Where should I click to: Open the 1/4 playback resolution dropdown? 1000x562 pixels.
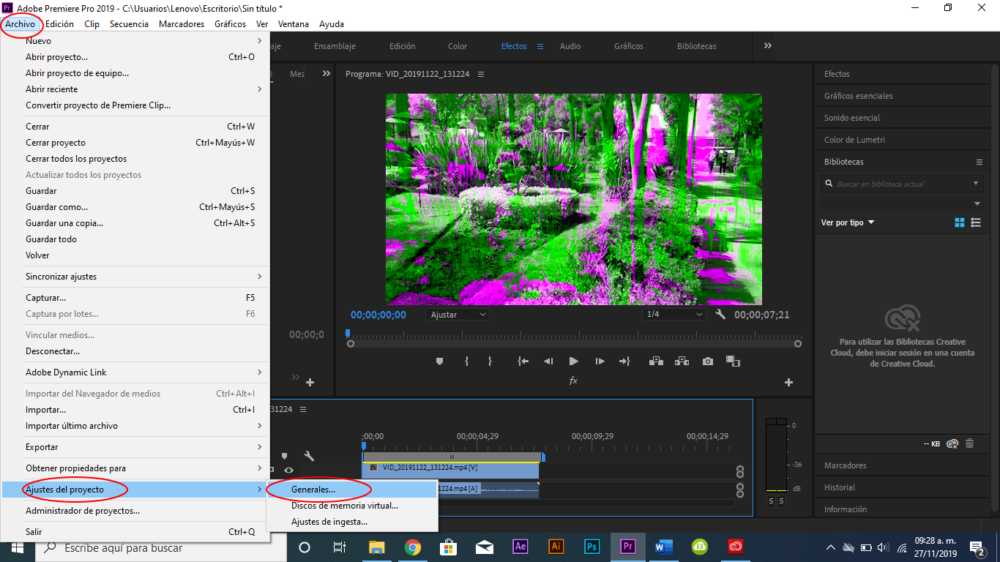[x=674, y=314]
